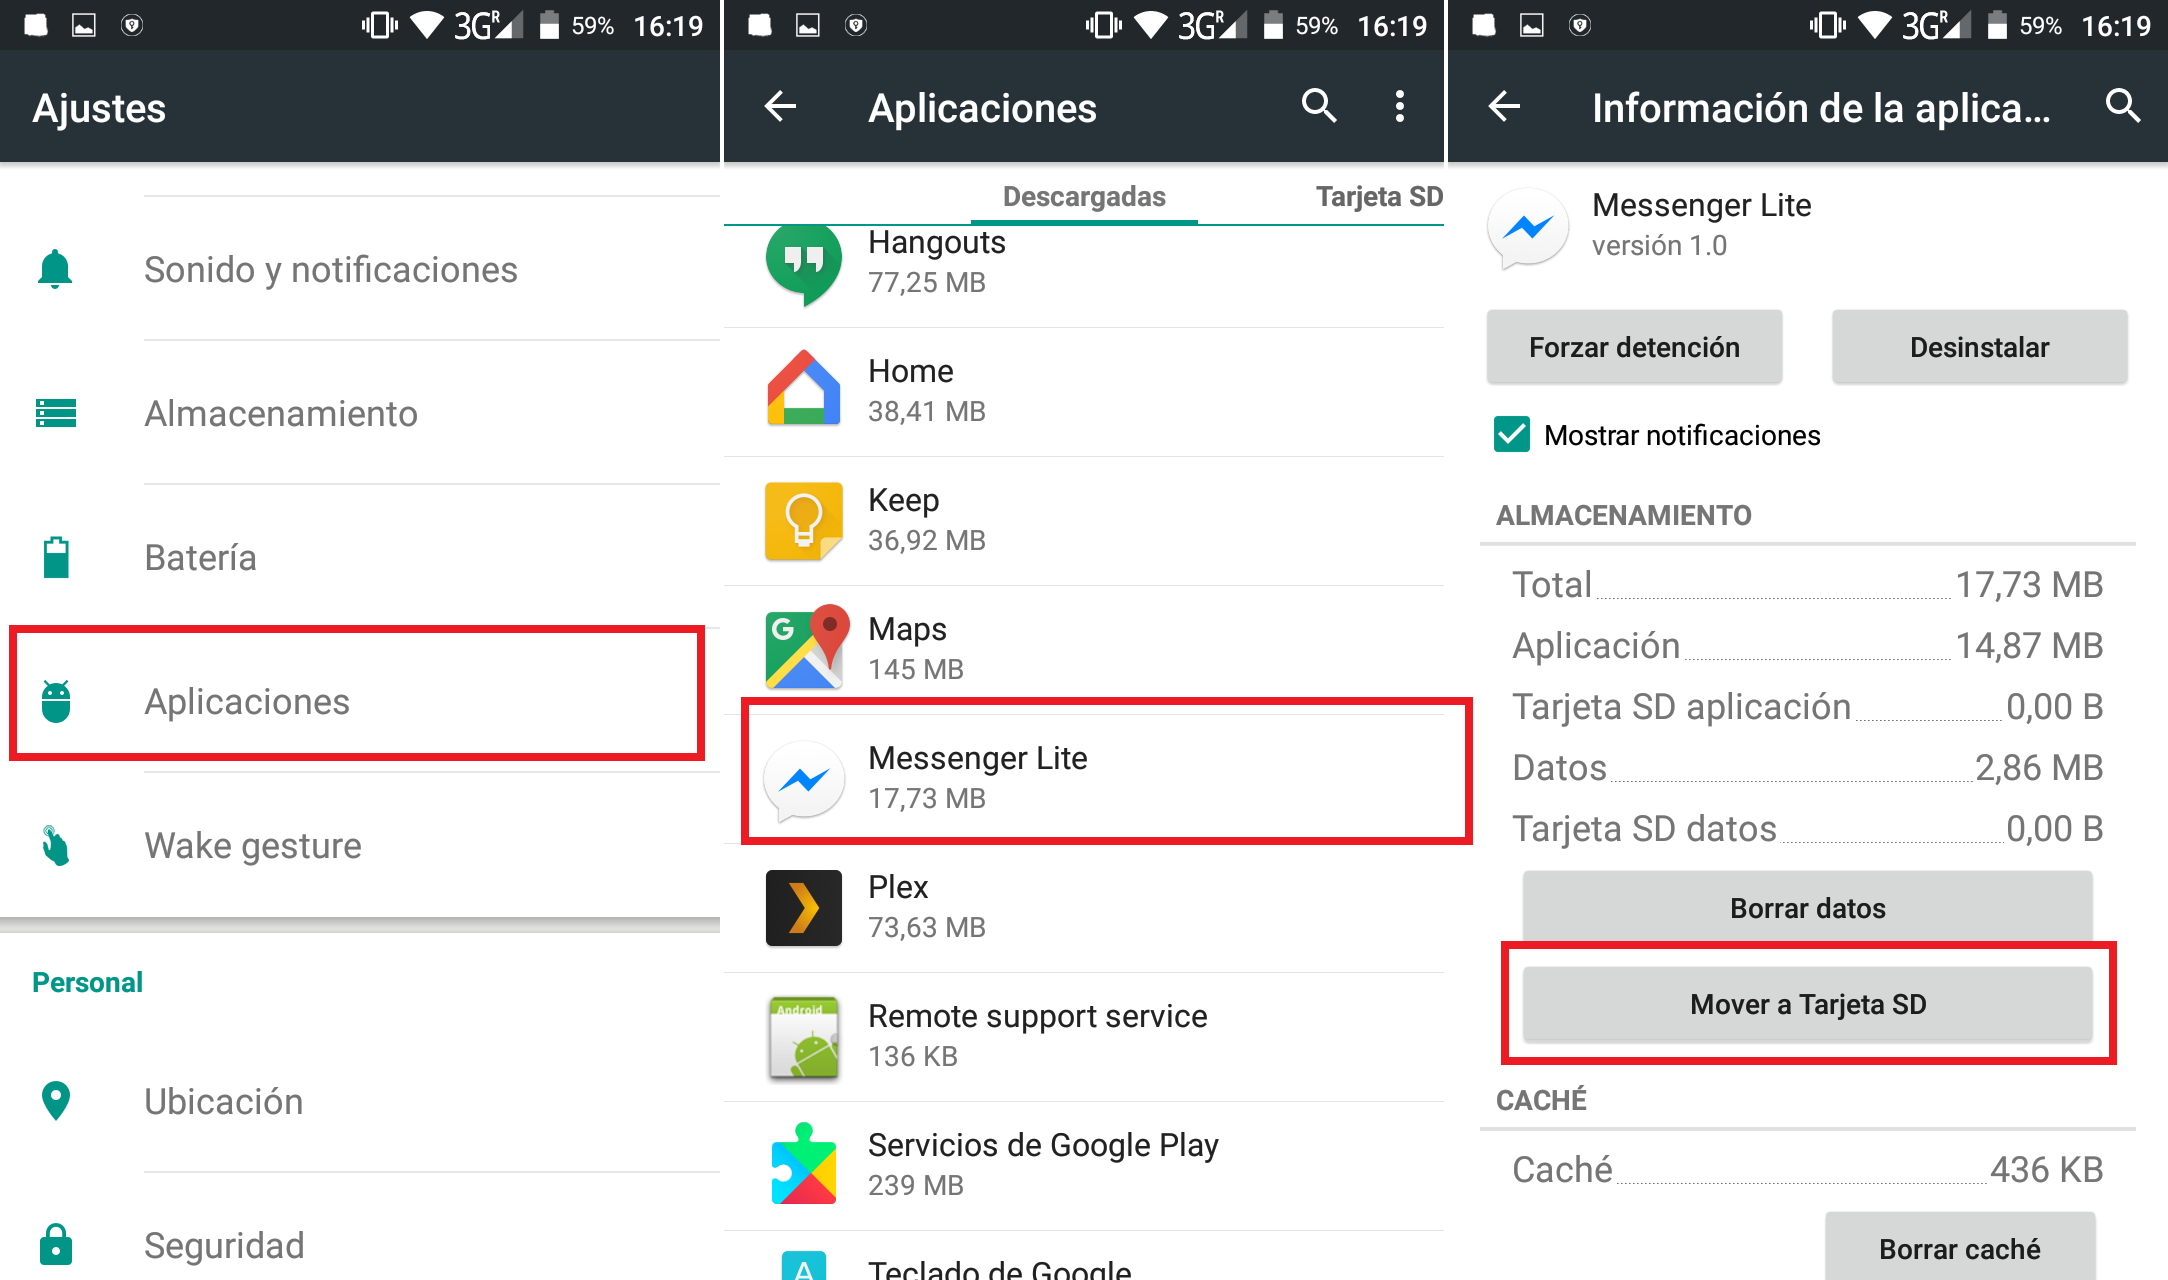The width and height of the screenshot is (2168, 1280).
Task: Tap the Google Home app icon
Action: pos(803,390)
